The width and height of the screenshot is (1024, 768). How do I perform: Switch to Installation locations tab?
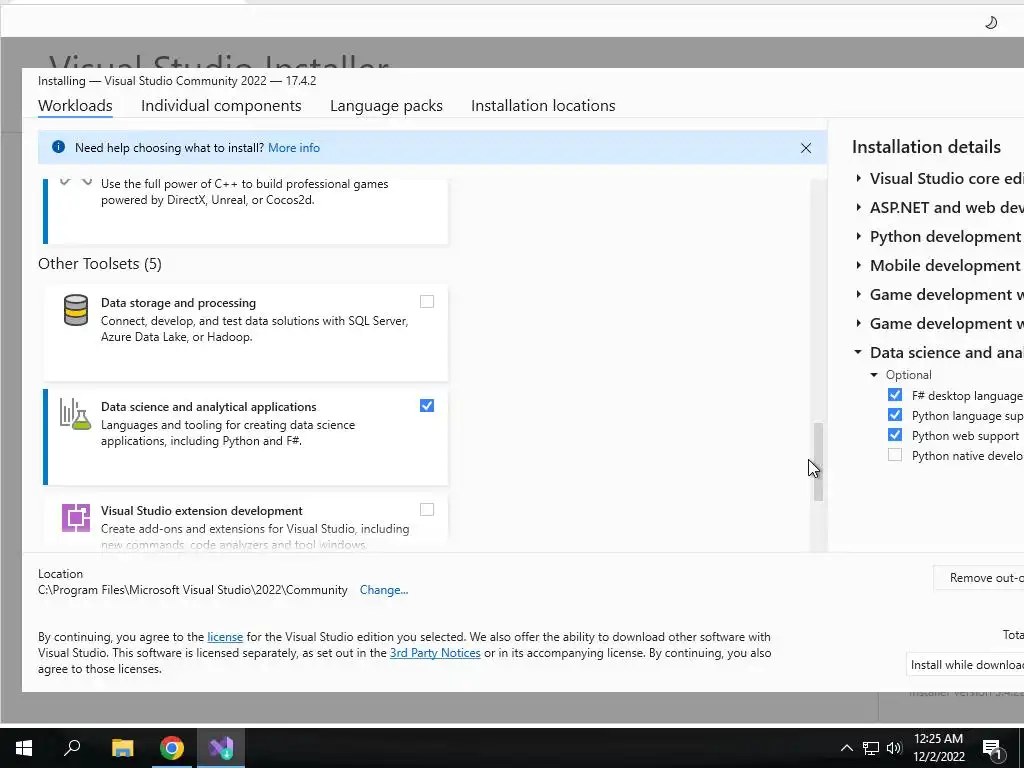tap(543, 106)
